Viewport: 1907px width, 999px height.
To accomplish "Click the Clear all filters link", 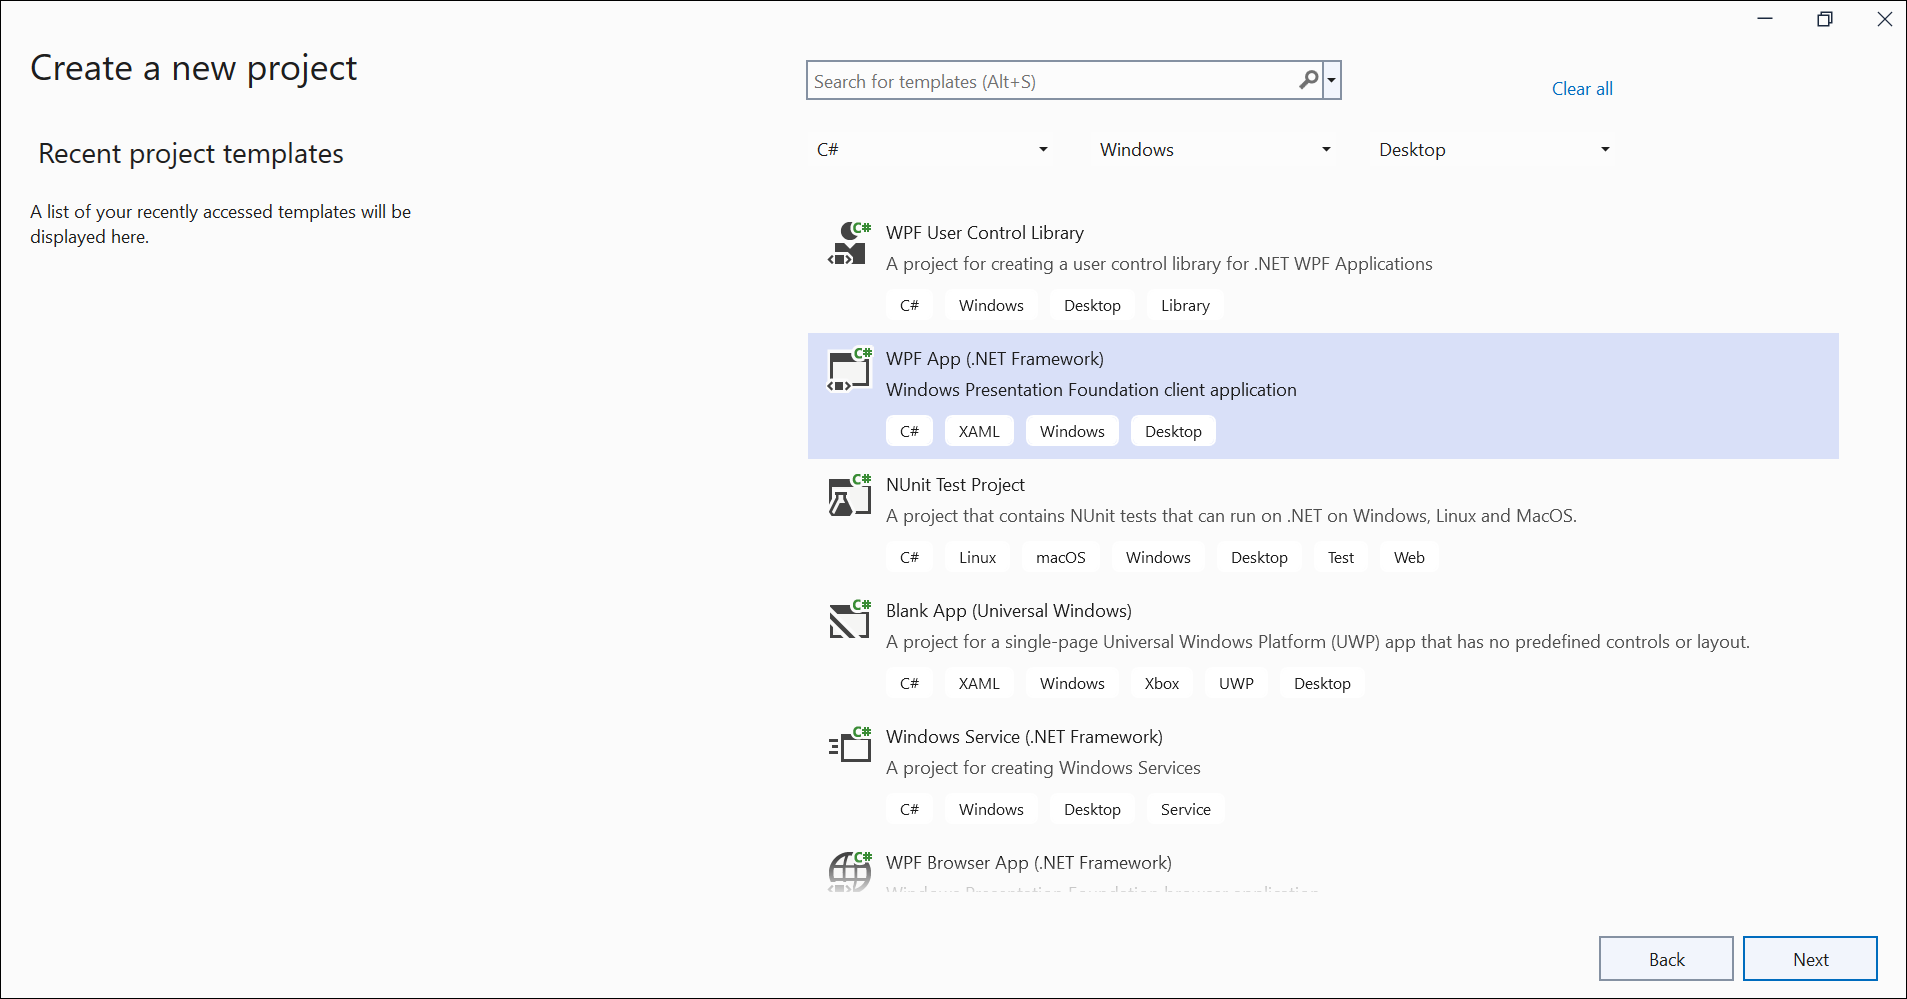I will click(1582, 89).
